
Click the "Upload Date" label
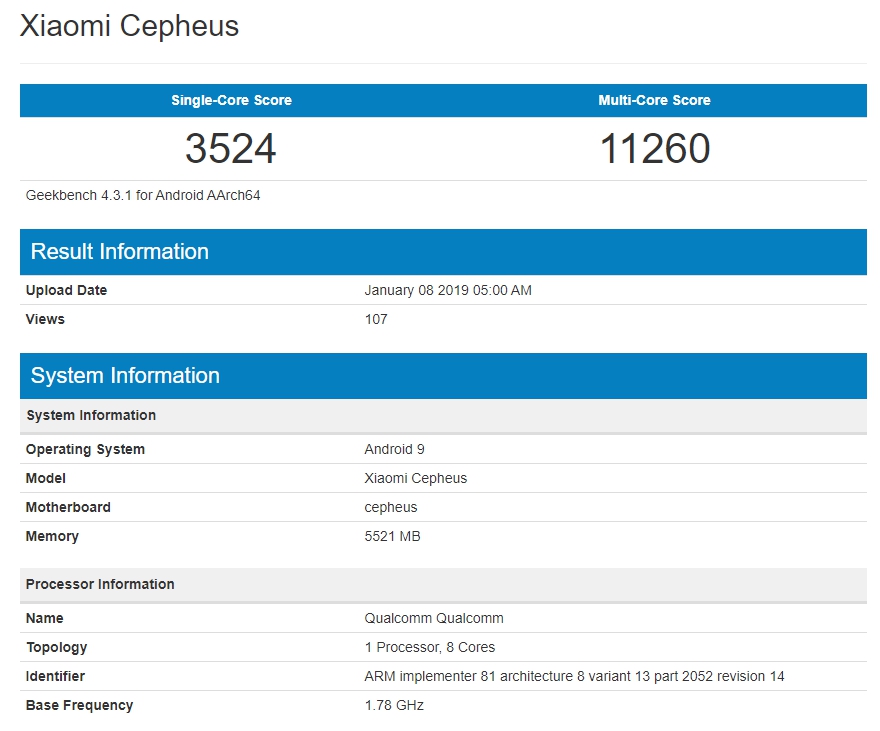[x=66, y=290]
